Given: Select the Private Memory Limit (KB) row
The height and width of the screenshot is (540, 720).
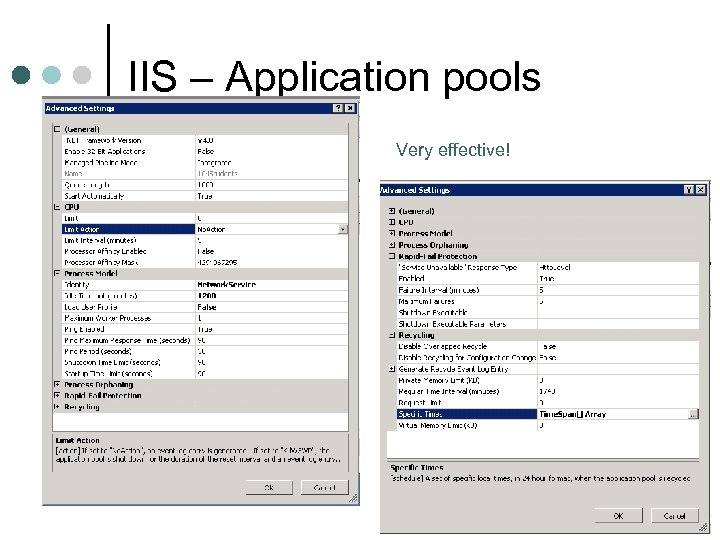Looking at the screenshot, I should coord(548,380).
